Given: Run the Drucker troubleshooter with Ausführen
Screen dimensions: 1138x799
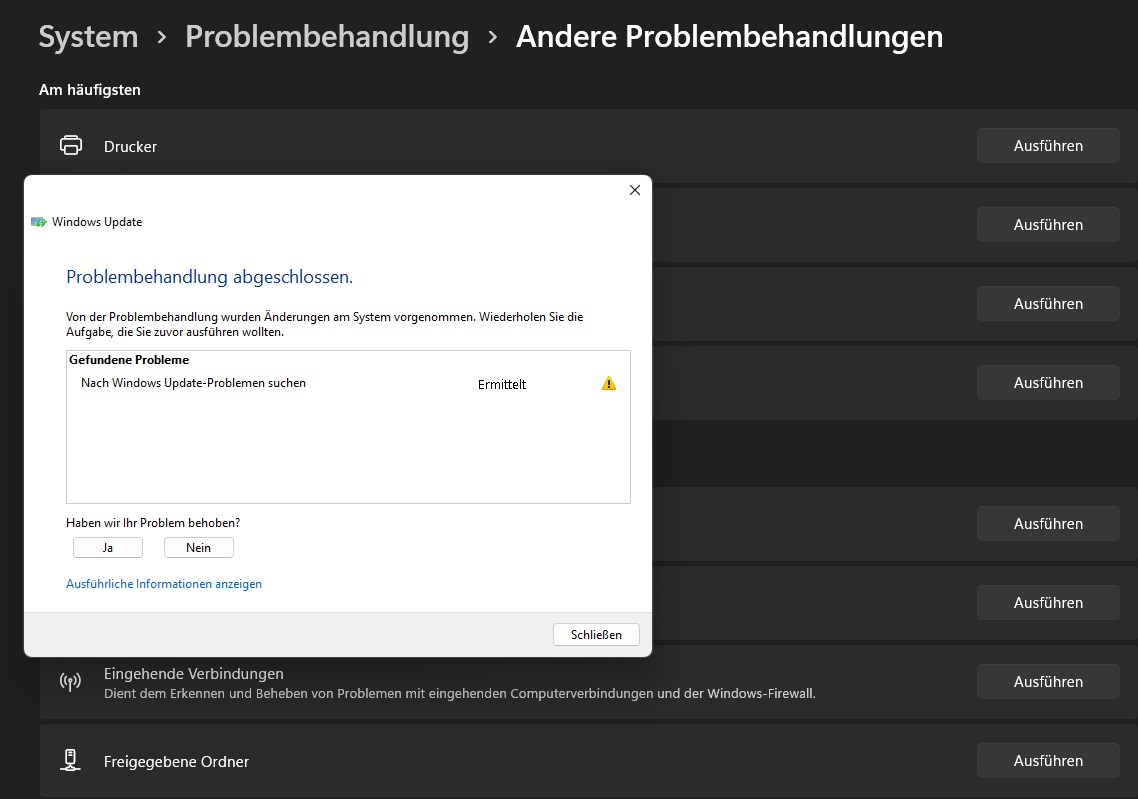Looking at the screenshot, I should 1048,146.
